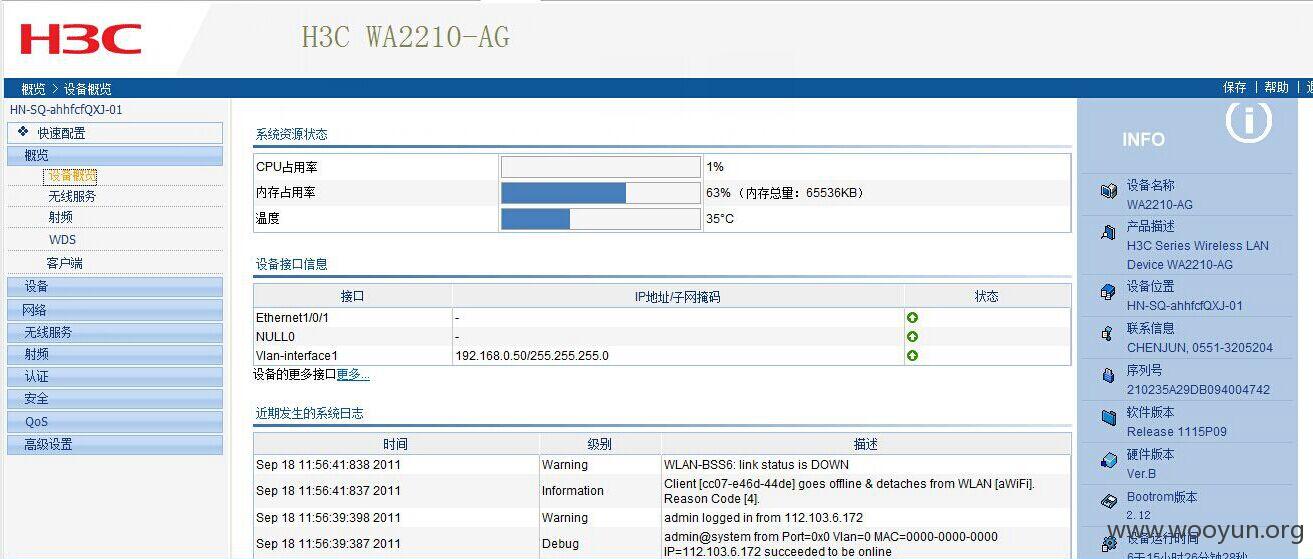Click the 级别 log column header
Image resolution: width=1313 pixels, height=559 pixels.
click(x=600, y=445)
